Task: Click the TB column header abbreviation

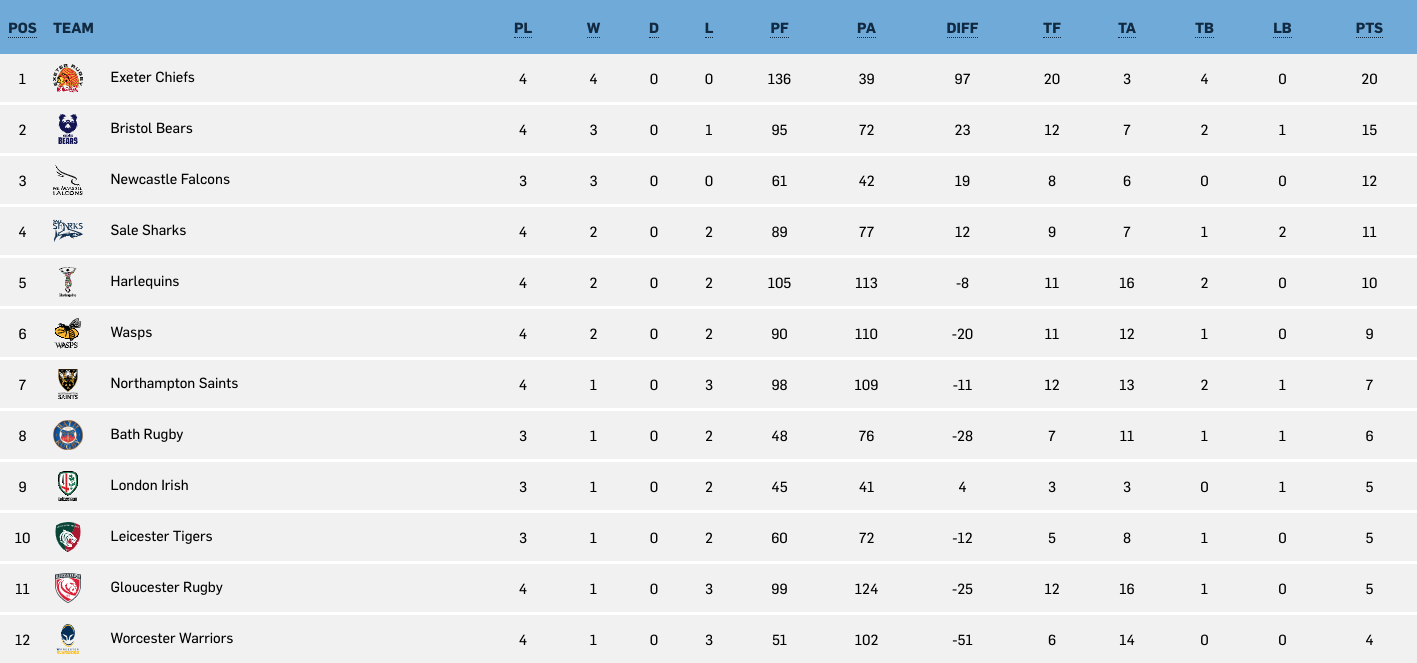Action: tap(1204, 28)
